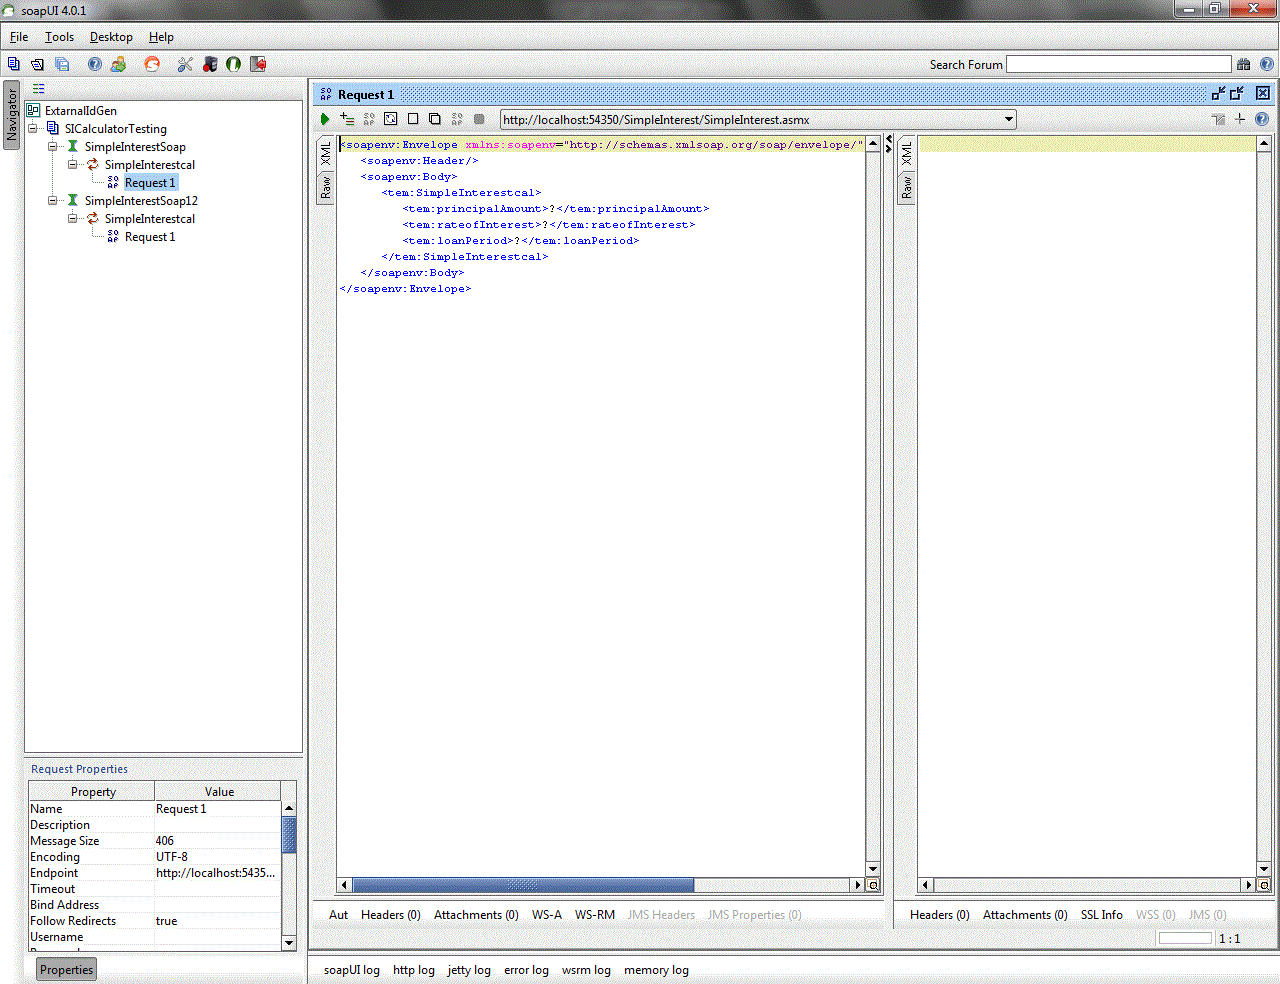Click the Request Properties table scrollbar thumb
Image resolution: width=1280 pixels, height=984 pixels.
point(289,835)
